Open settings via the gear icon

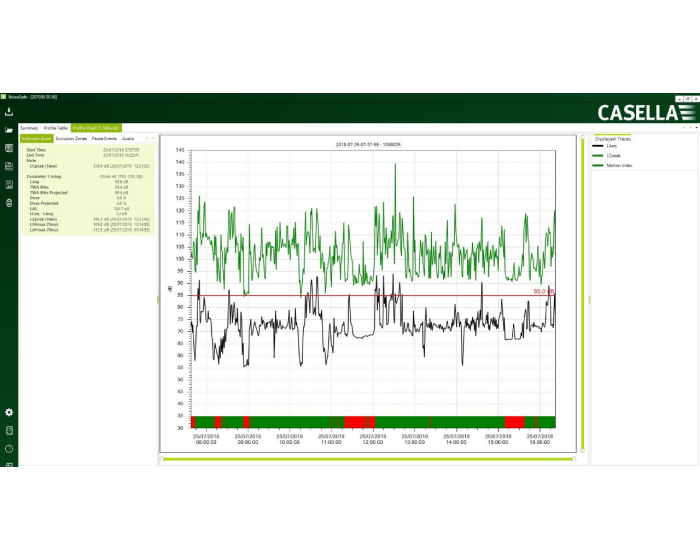point(9,412)
